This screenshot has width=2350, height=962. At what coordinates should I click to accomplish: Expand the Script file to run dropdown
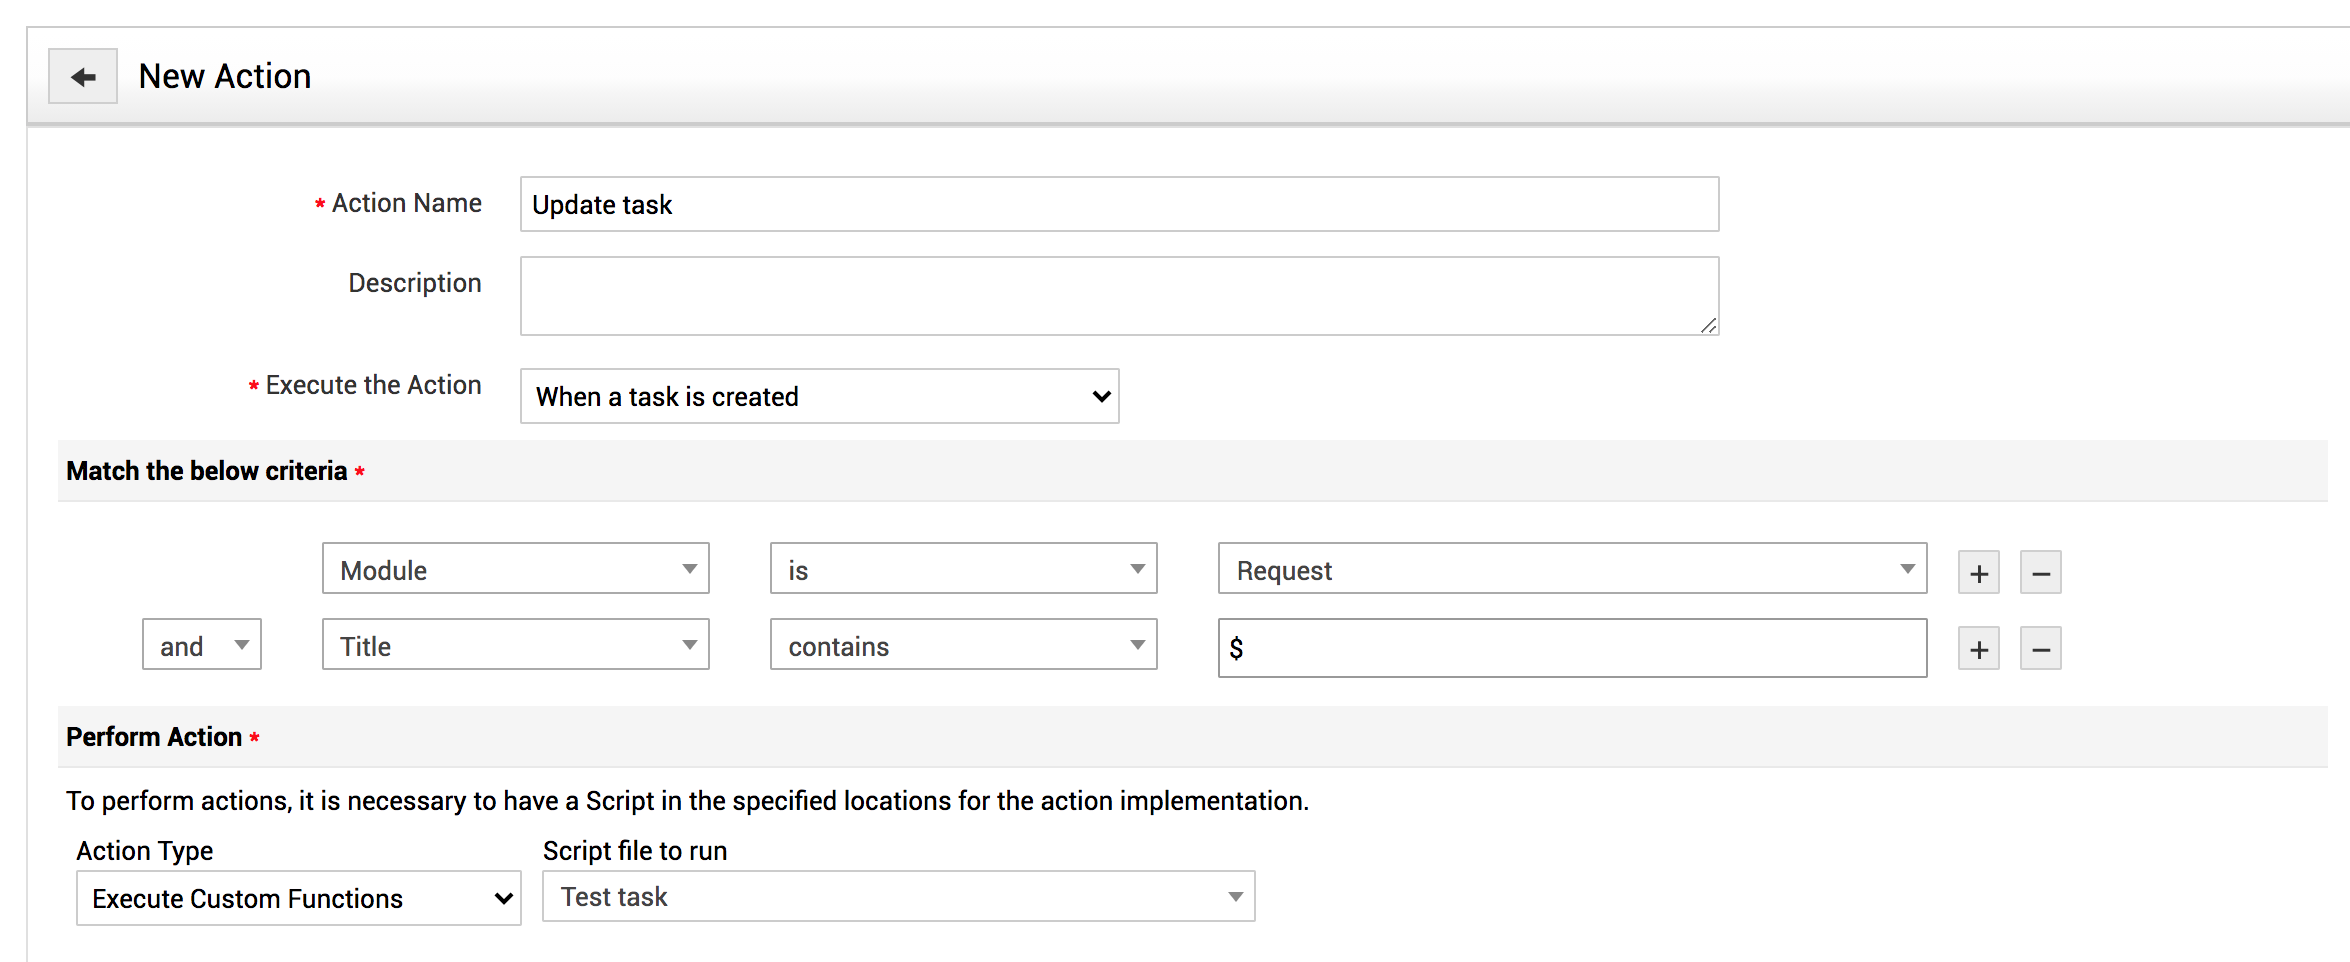pyautogui.click(x=898, y=896)
